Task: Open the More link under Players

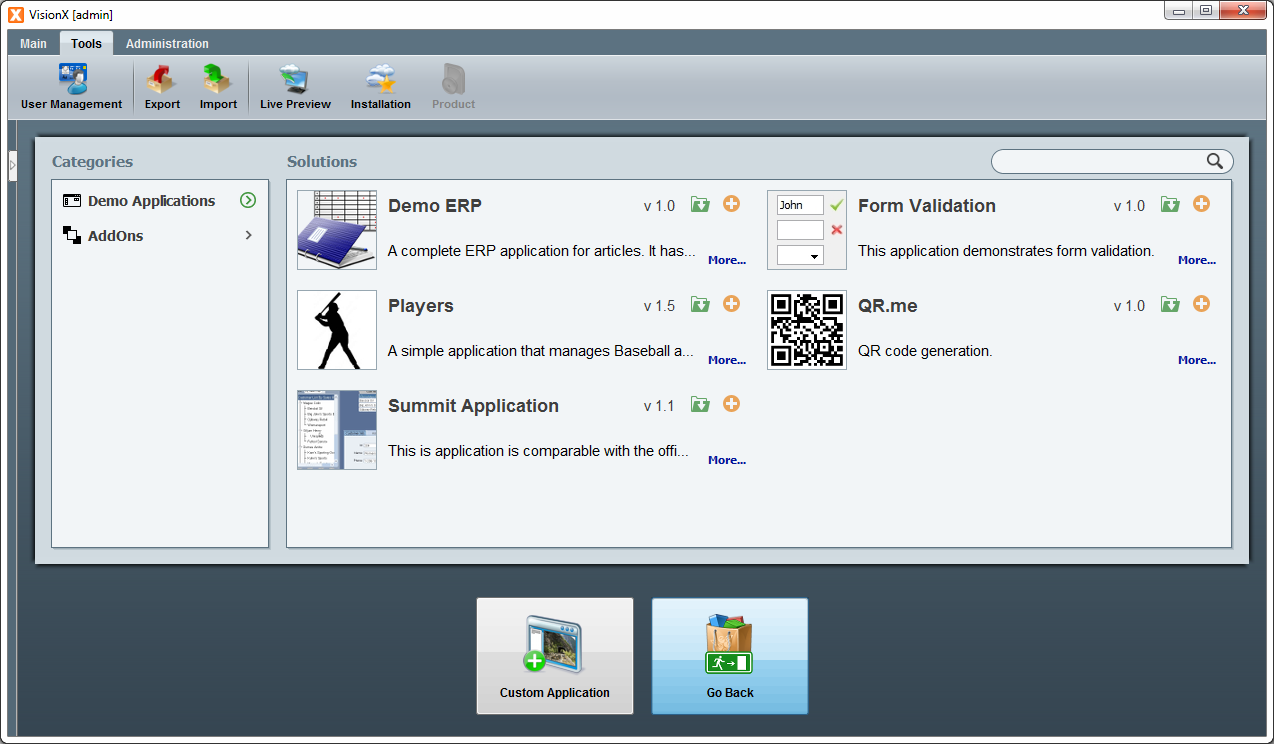Action: coord(726,359)
